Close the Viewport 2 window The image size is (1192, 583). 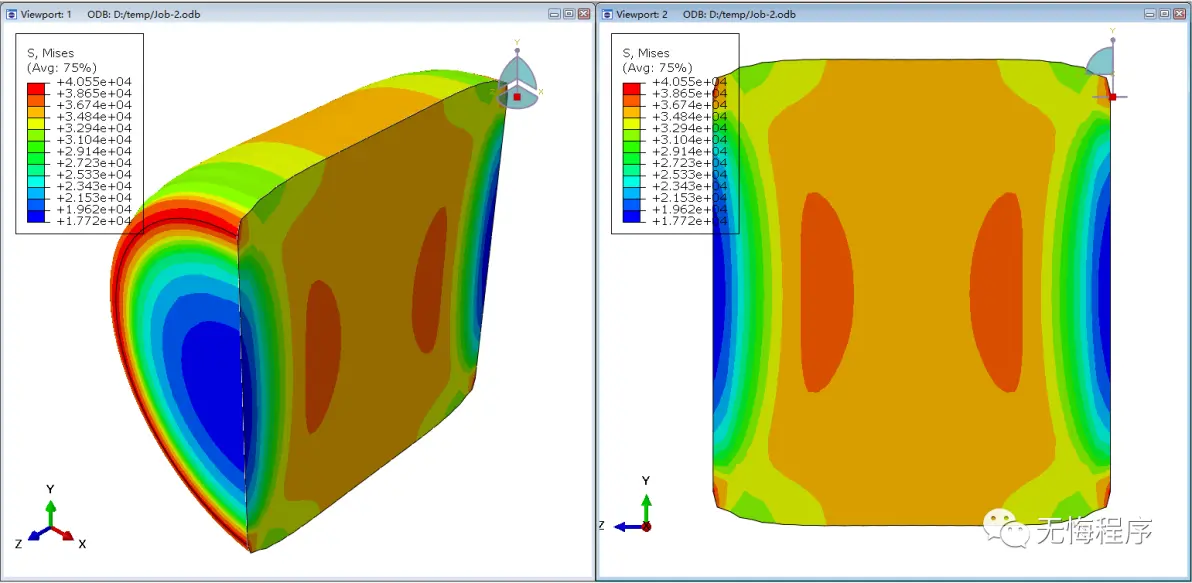click(x=1180, y=14)
